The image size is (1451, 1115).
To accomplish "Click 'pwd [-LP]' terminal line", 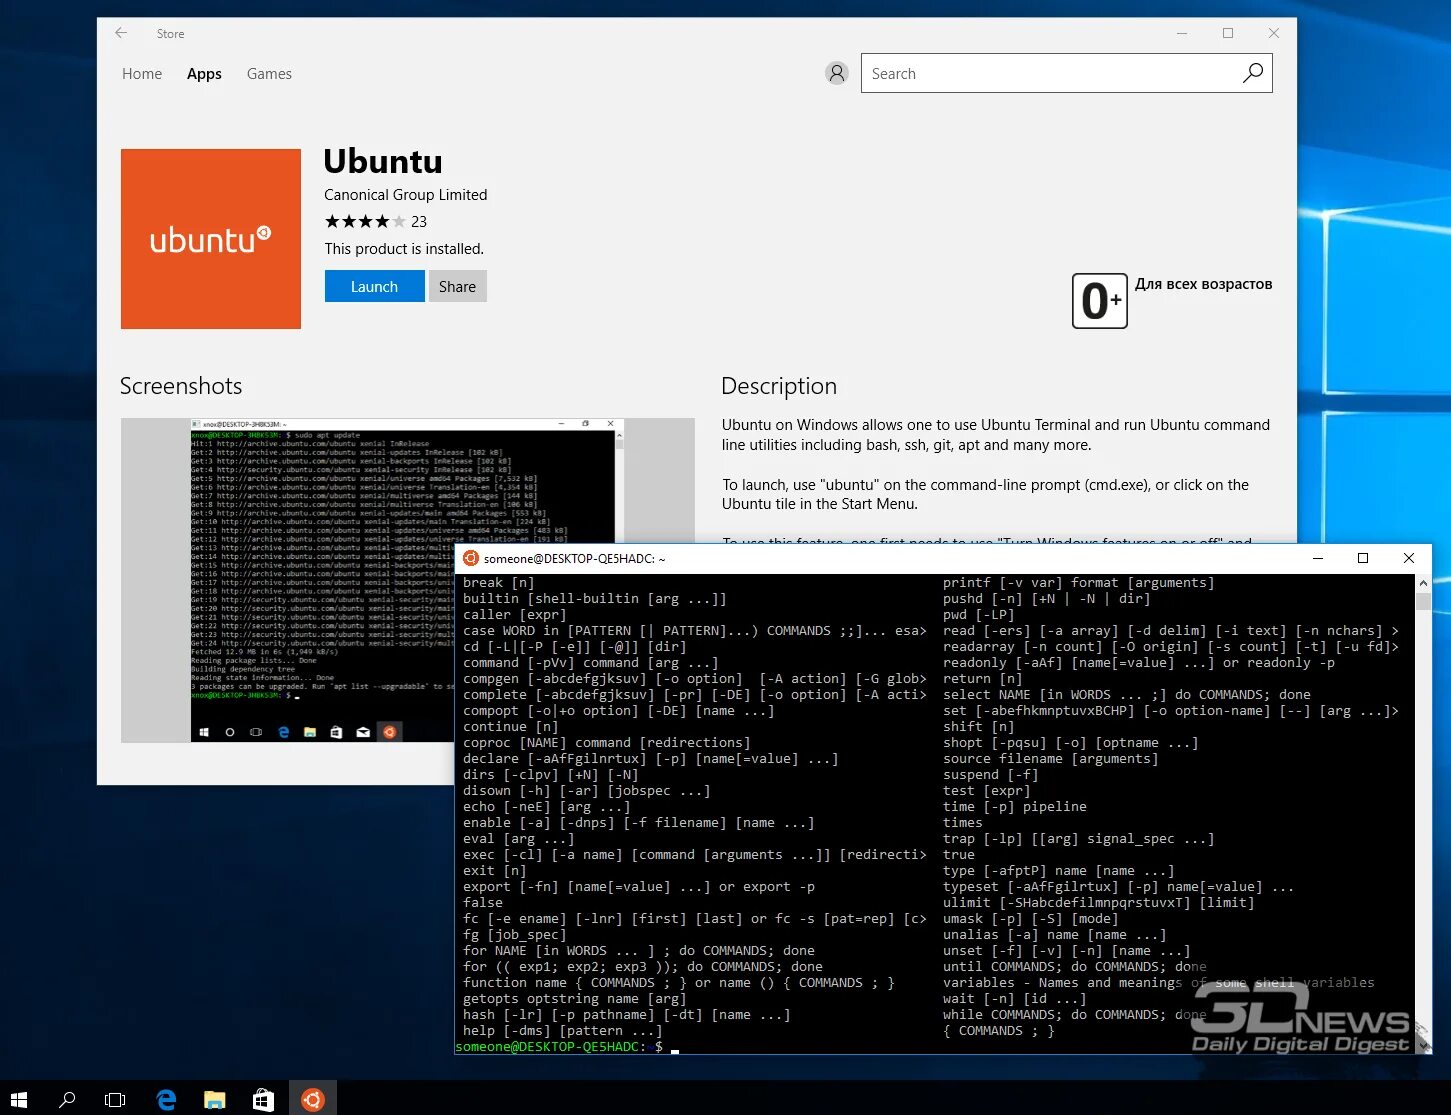I will [x=979, y=615].
